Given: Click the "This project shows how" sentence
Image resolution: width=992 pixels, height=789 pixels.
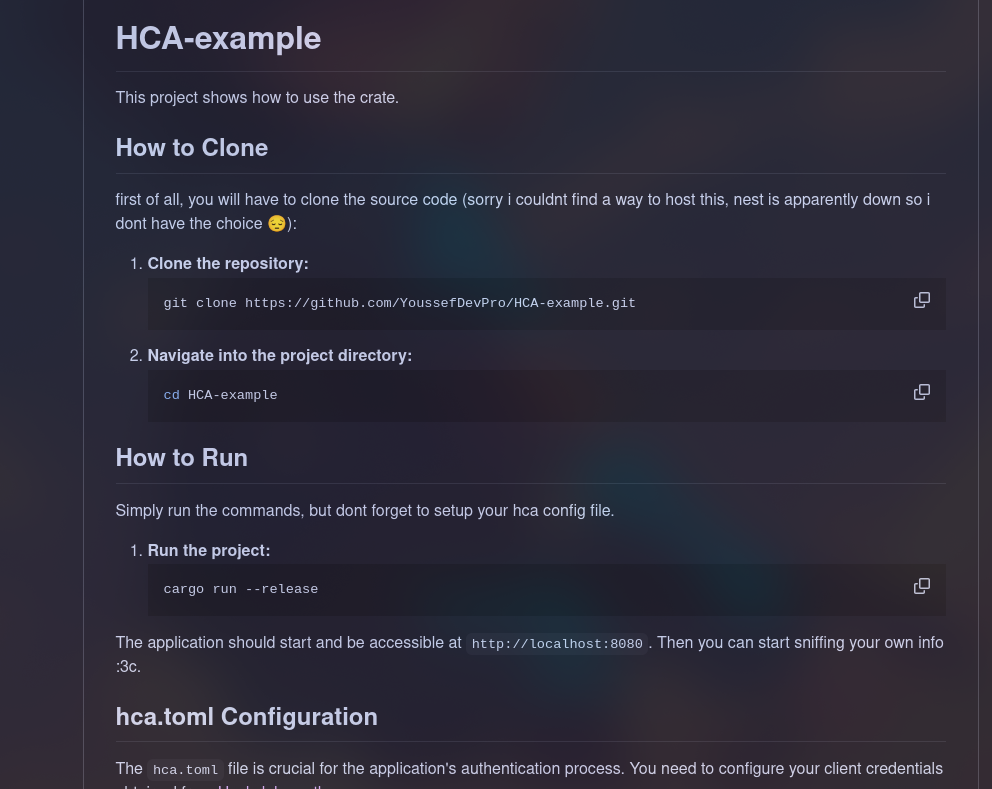Looking at the screenshot, I should click(257, 98).
